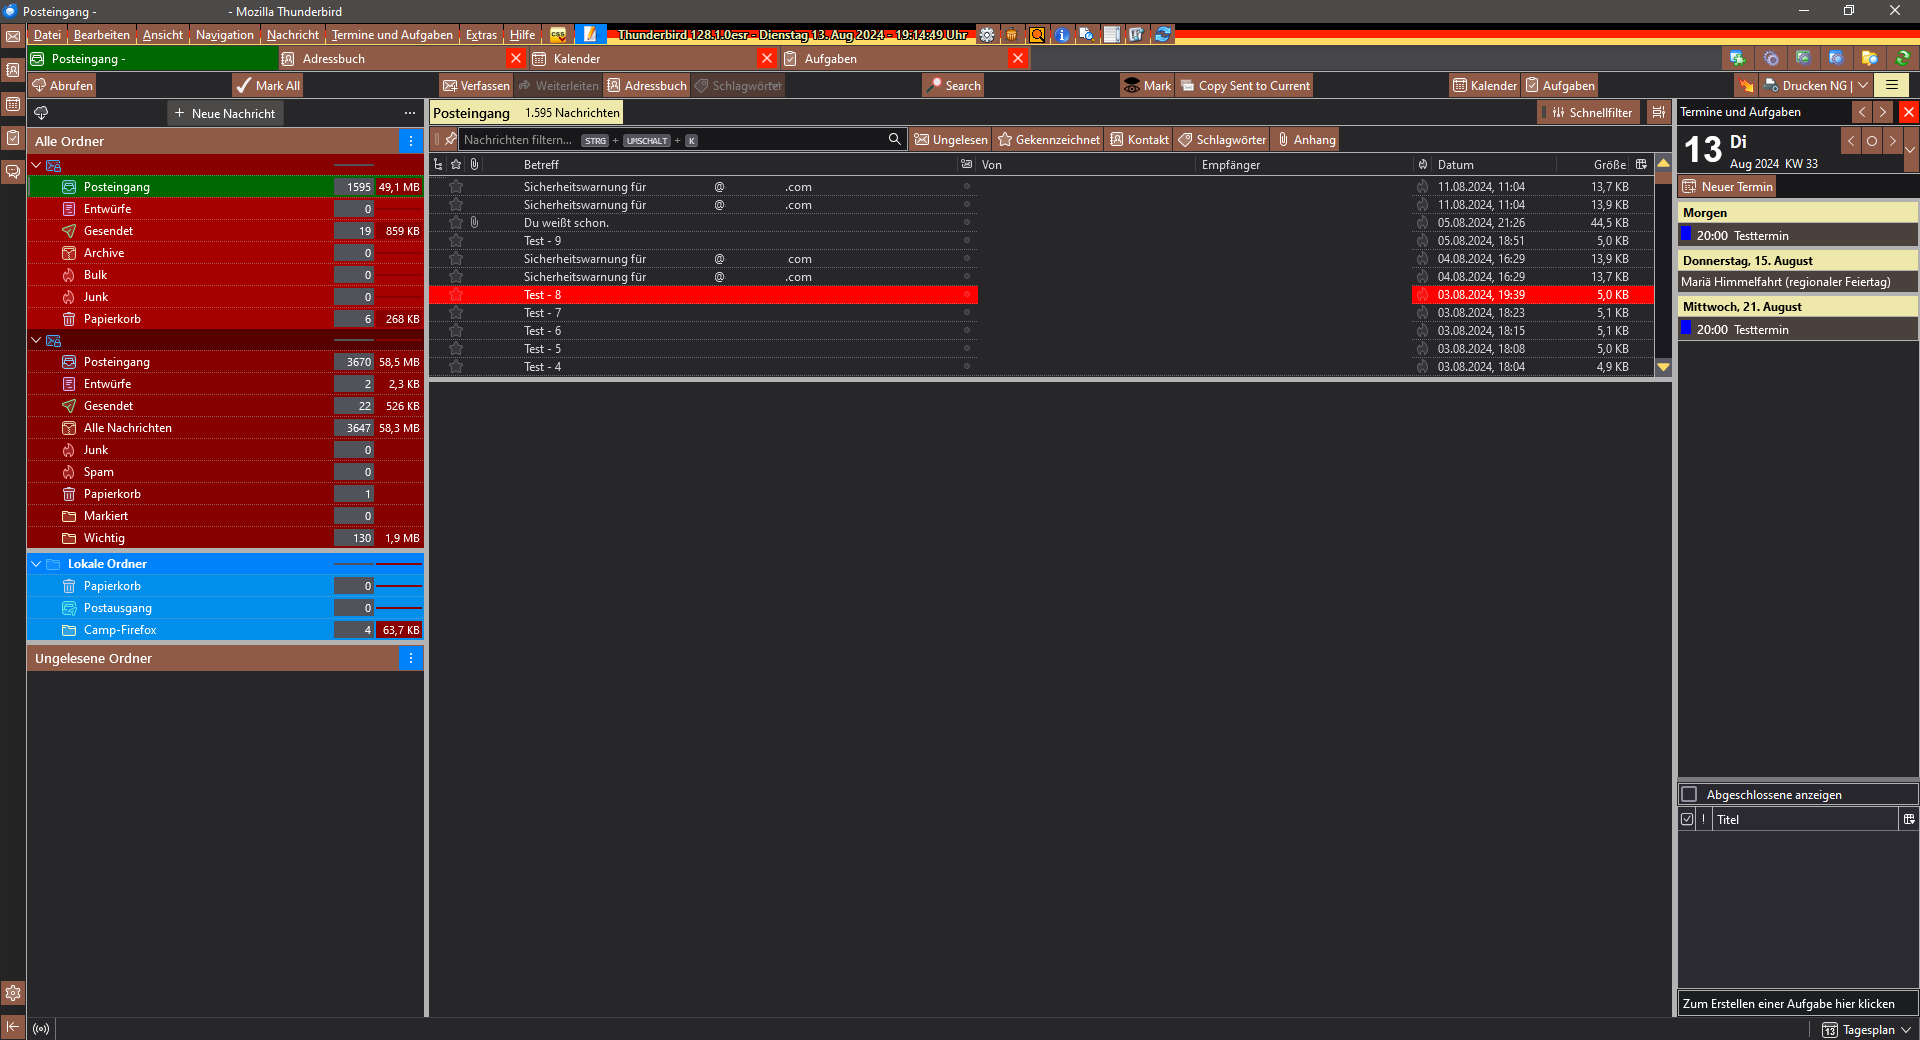The image size is (1920, 1040).
Task: Click the Neue Nachricht button
Action: pyautogui.click(x=225, y=113)
